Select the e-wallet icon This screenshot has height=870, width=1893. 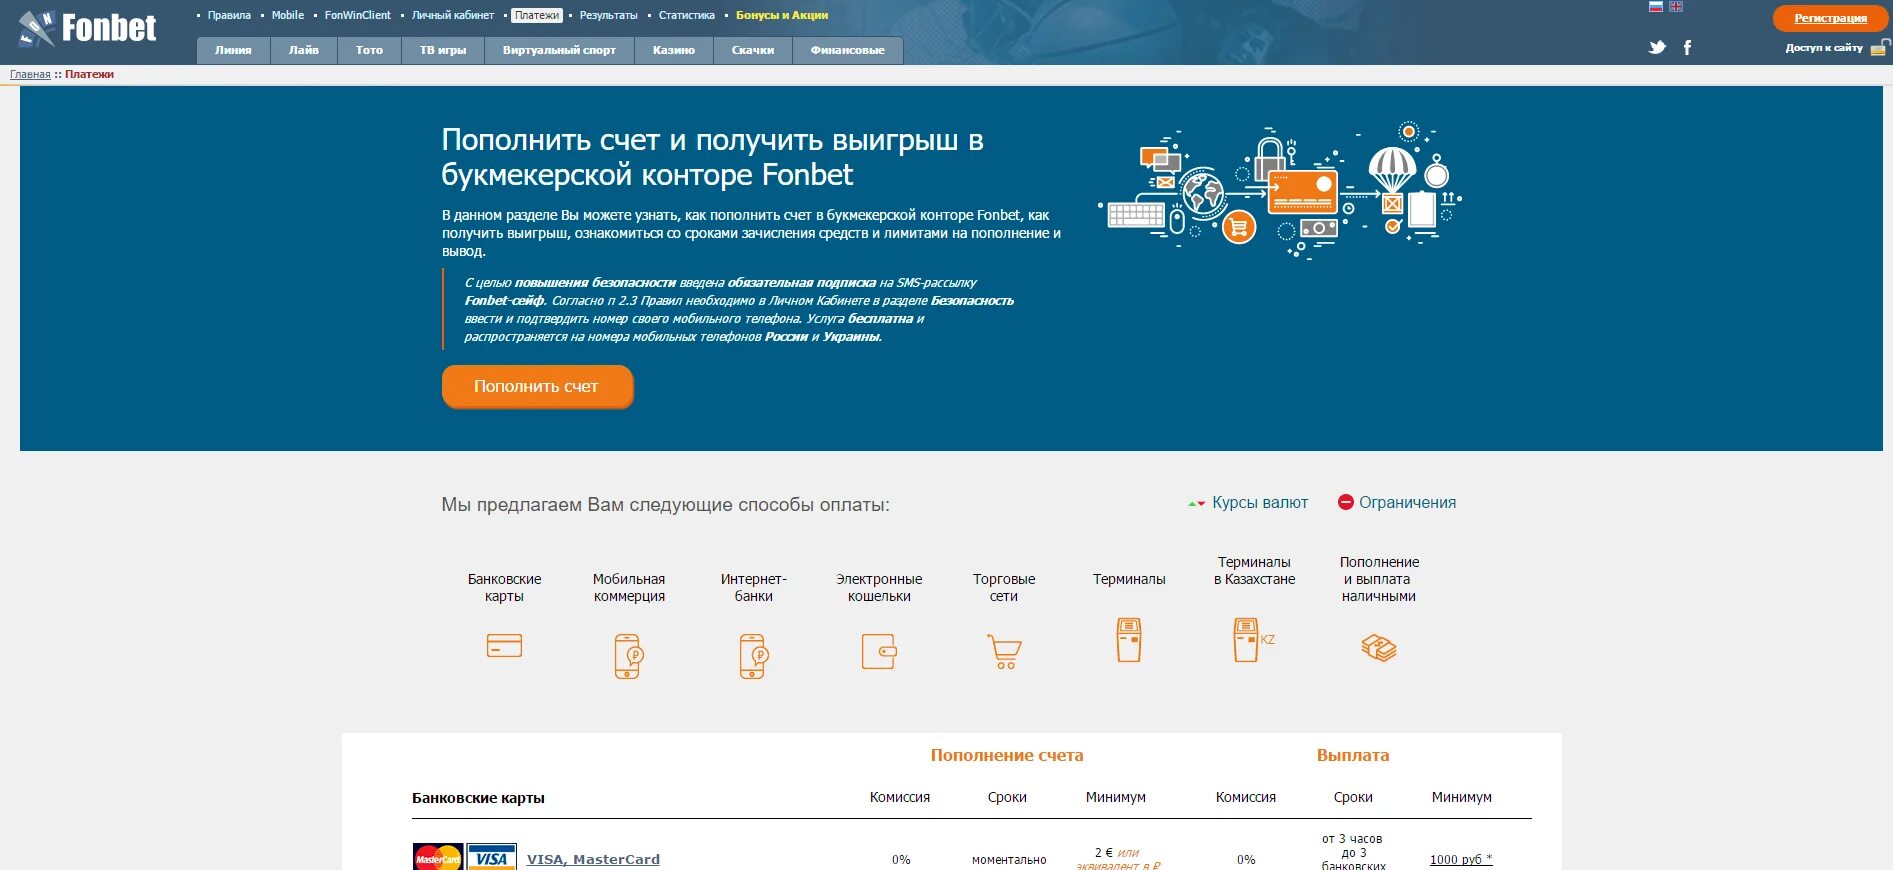point(879,652)
